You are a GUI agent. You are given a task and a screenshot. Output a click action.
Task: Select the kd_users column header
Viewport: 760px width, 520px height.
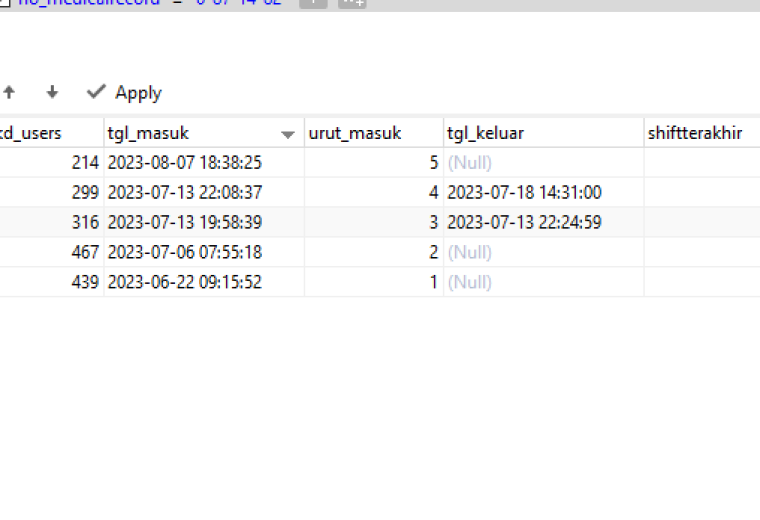pyautogui.click(x=51, y=133)
